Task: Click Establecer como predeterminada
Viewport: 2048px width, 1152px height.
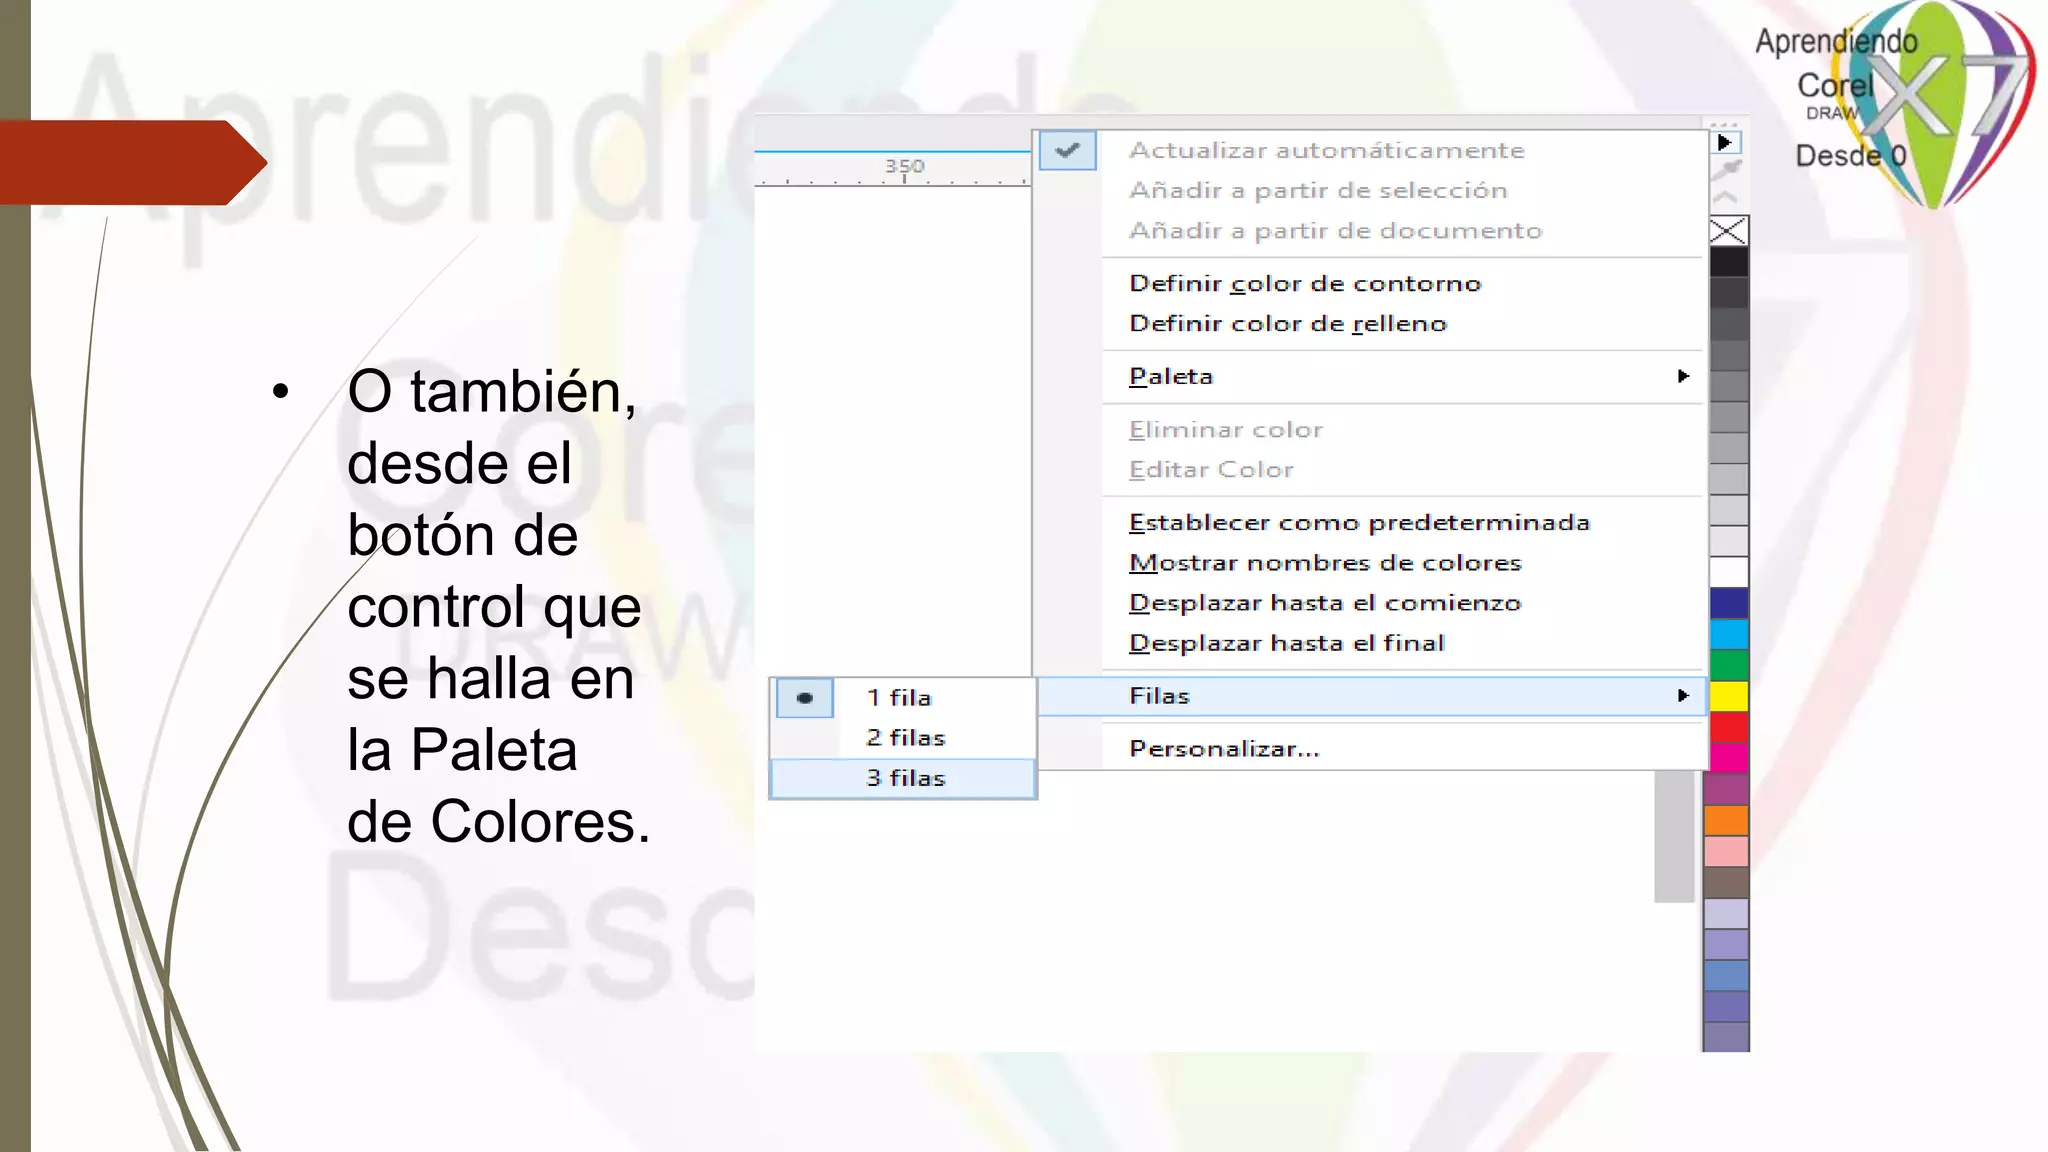Action: tap(1359, 523)
